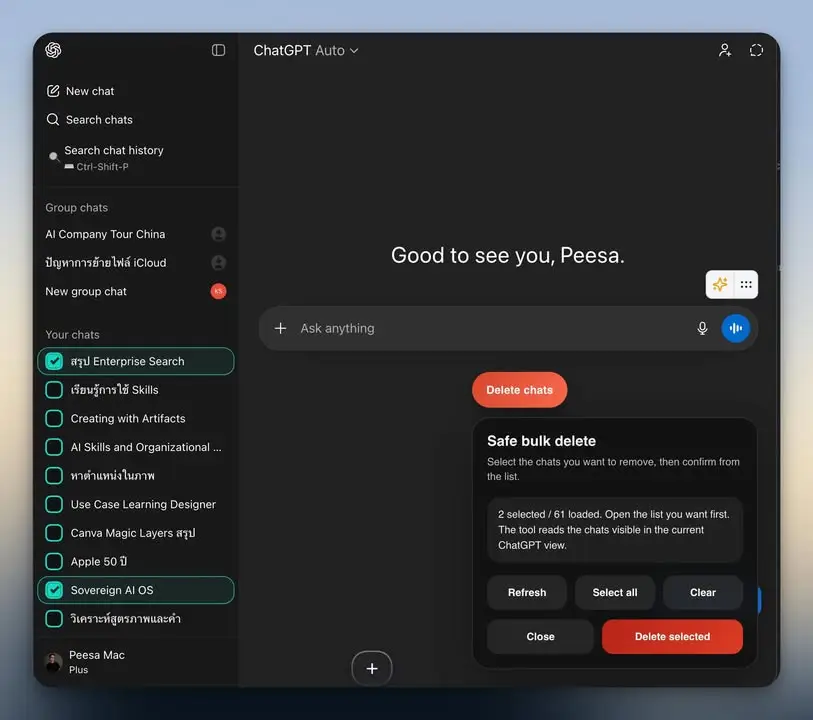Click the Creating with Artifacts chat title
Image resolution: width=813 pixels, height=720 pixels.
[x=128, y=418]
